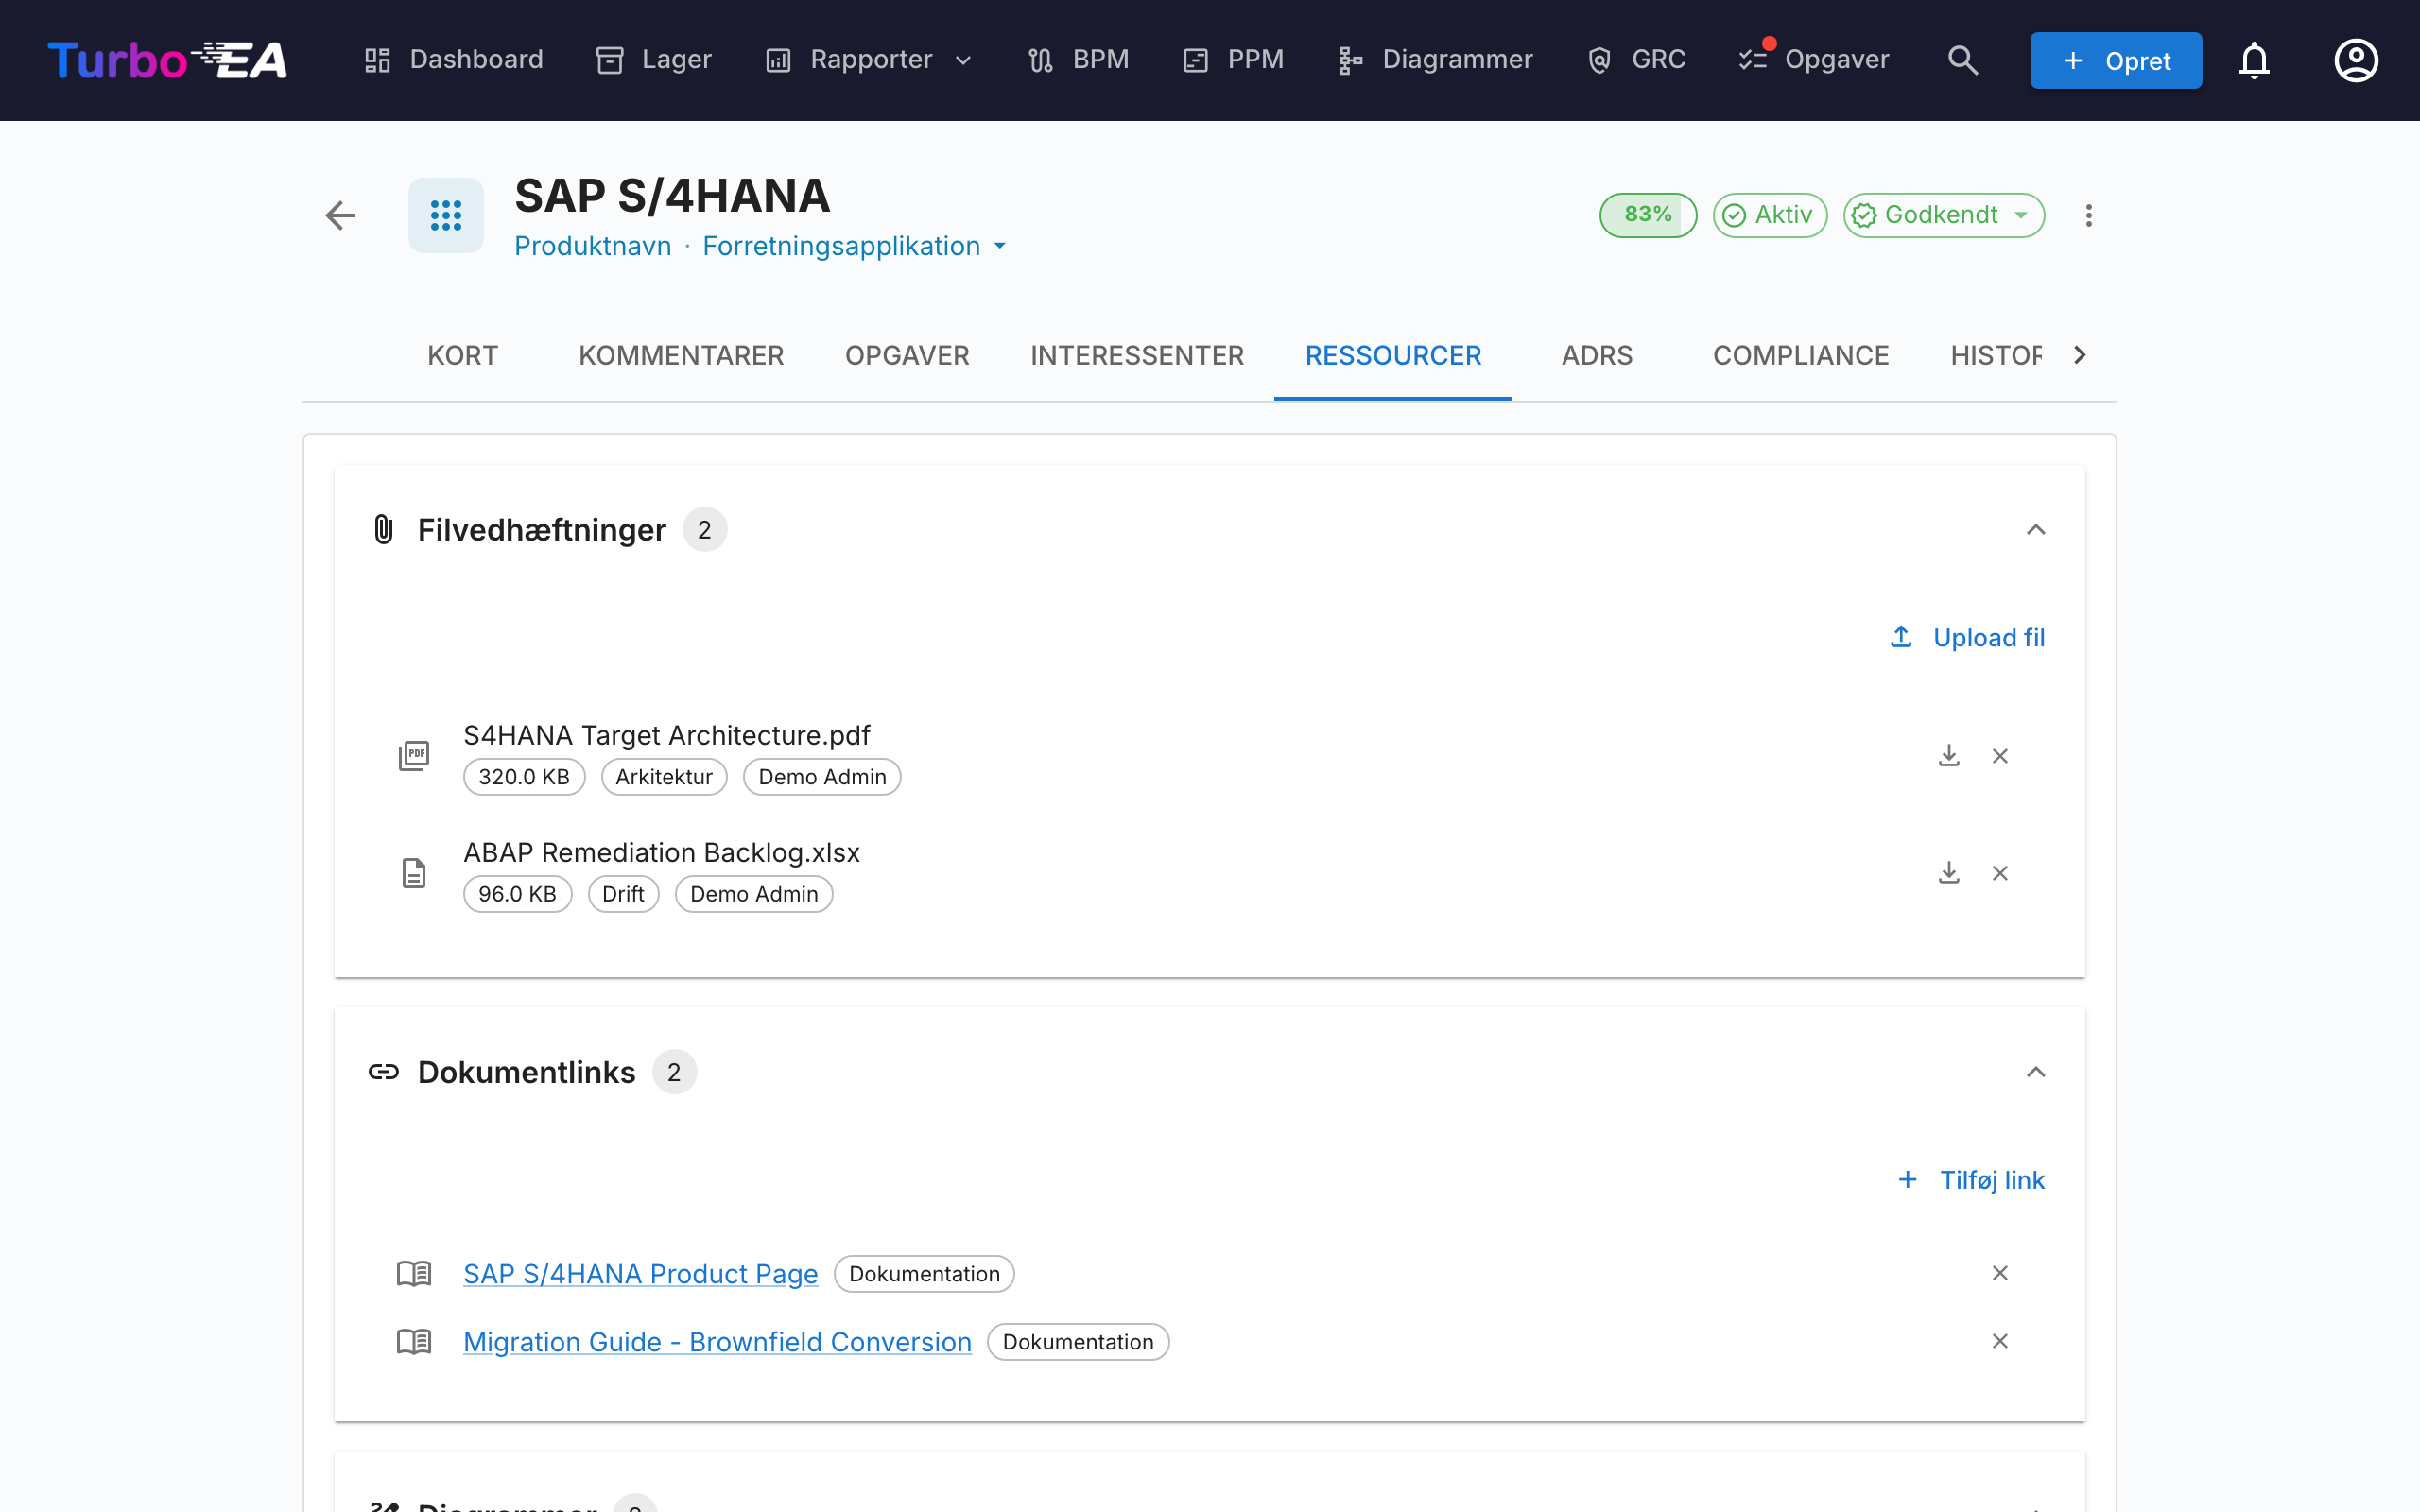Viewport: 2420px width, 1512px height.
Task: Click the 96.0 KB size chip
Action: 517,894
